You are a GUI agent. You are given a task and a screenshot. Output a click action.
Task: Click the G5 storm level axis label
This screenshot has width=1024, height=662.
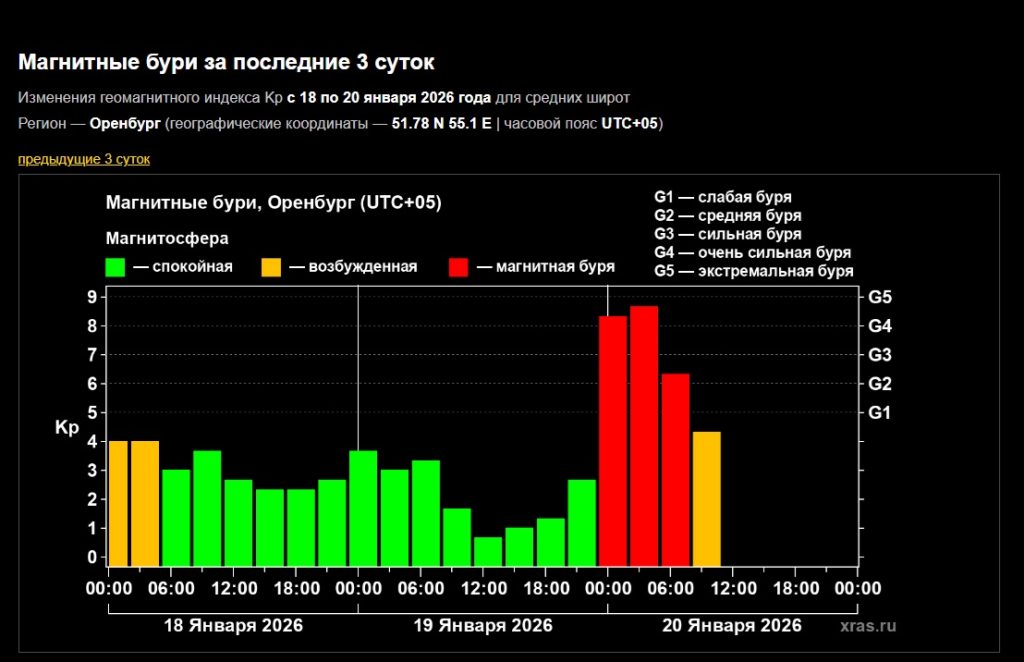(x=880, y=297)
